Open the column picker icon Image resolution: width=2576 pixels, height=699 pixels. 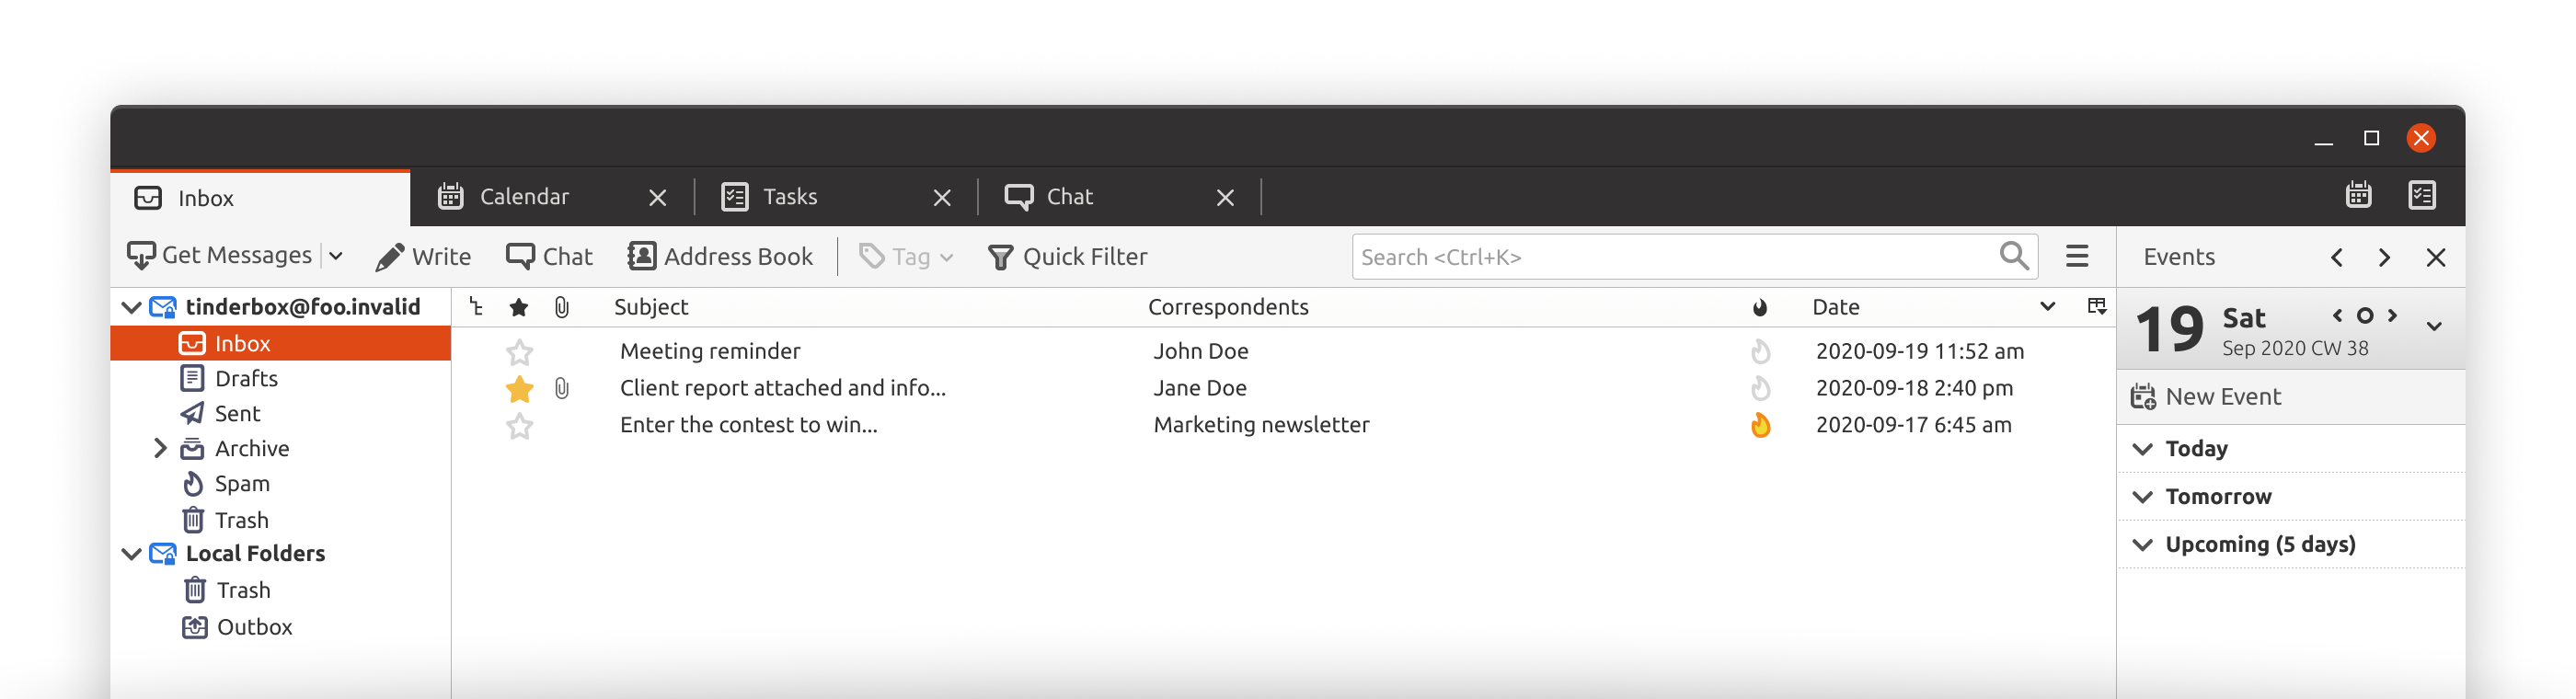(2096, 306)
